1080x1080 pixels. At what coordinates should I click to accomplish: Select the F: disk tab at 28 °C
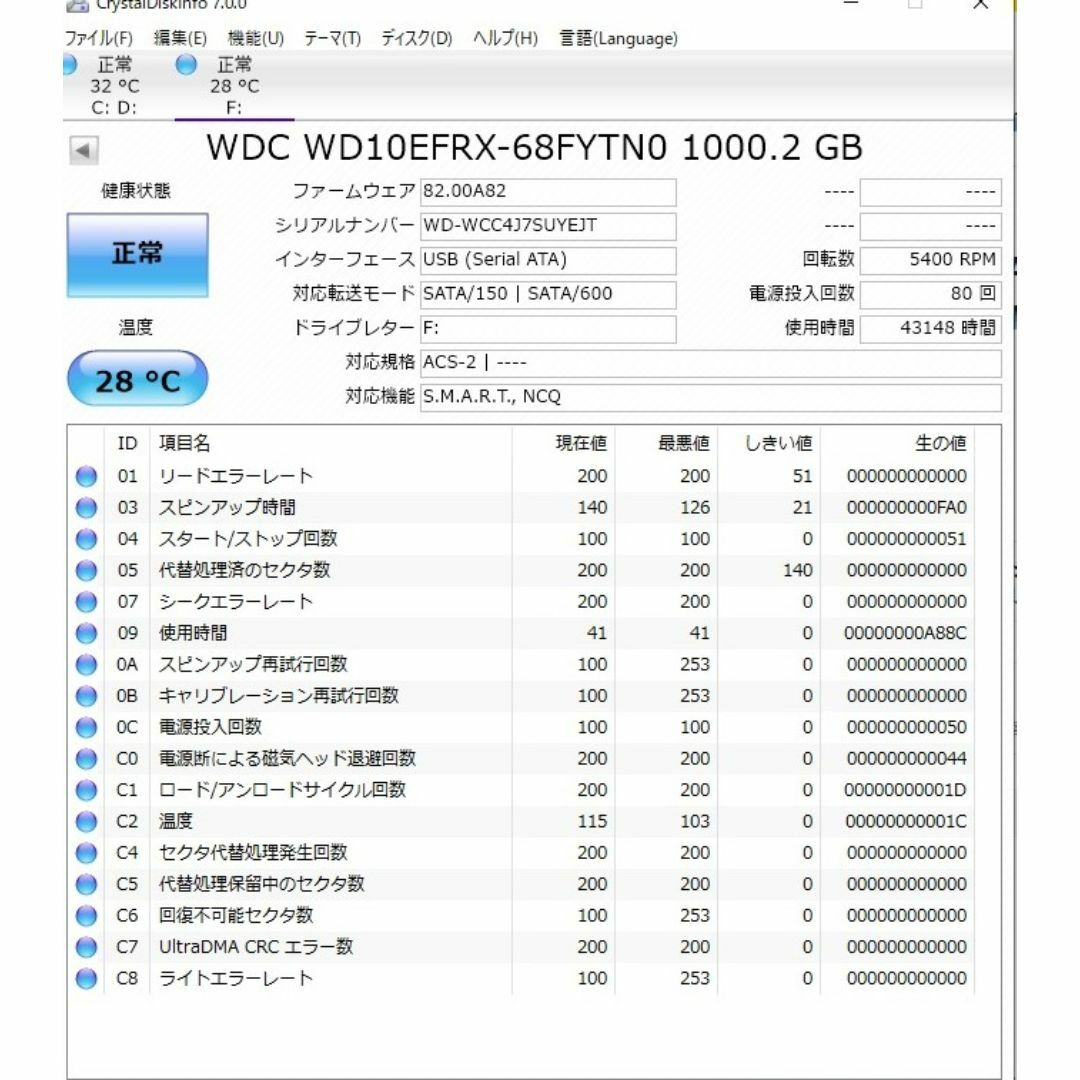tap(234, 86)
